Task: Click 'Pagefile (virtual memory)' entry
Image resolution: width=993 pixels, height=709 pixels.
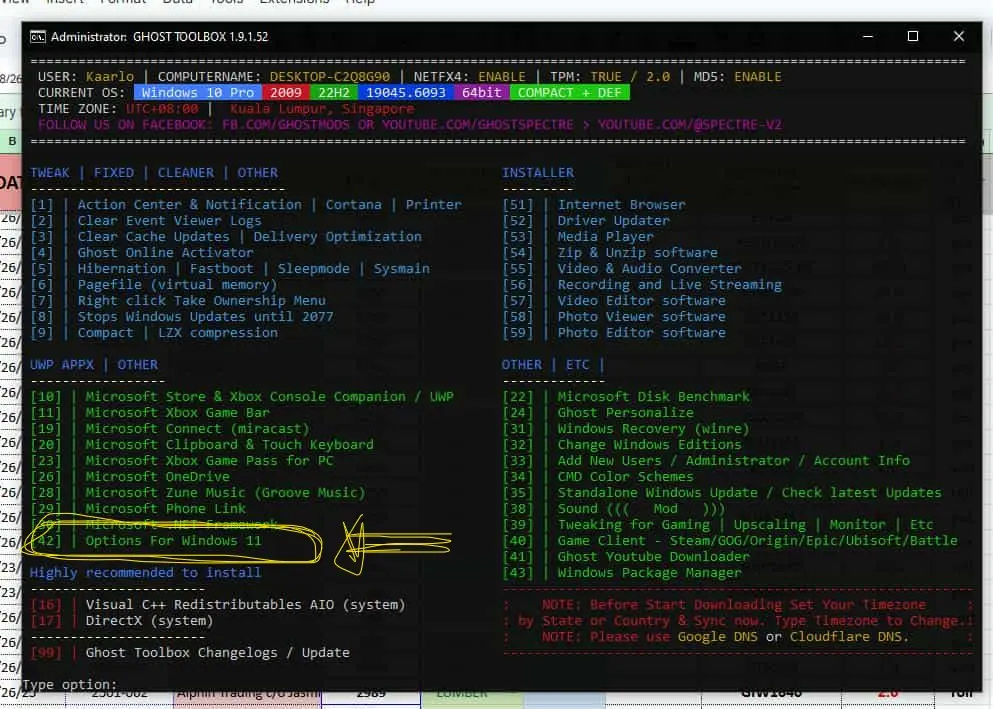Action: pos(177,285)
